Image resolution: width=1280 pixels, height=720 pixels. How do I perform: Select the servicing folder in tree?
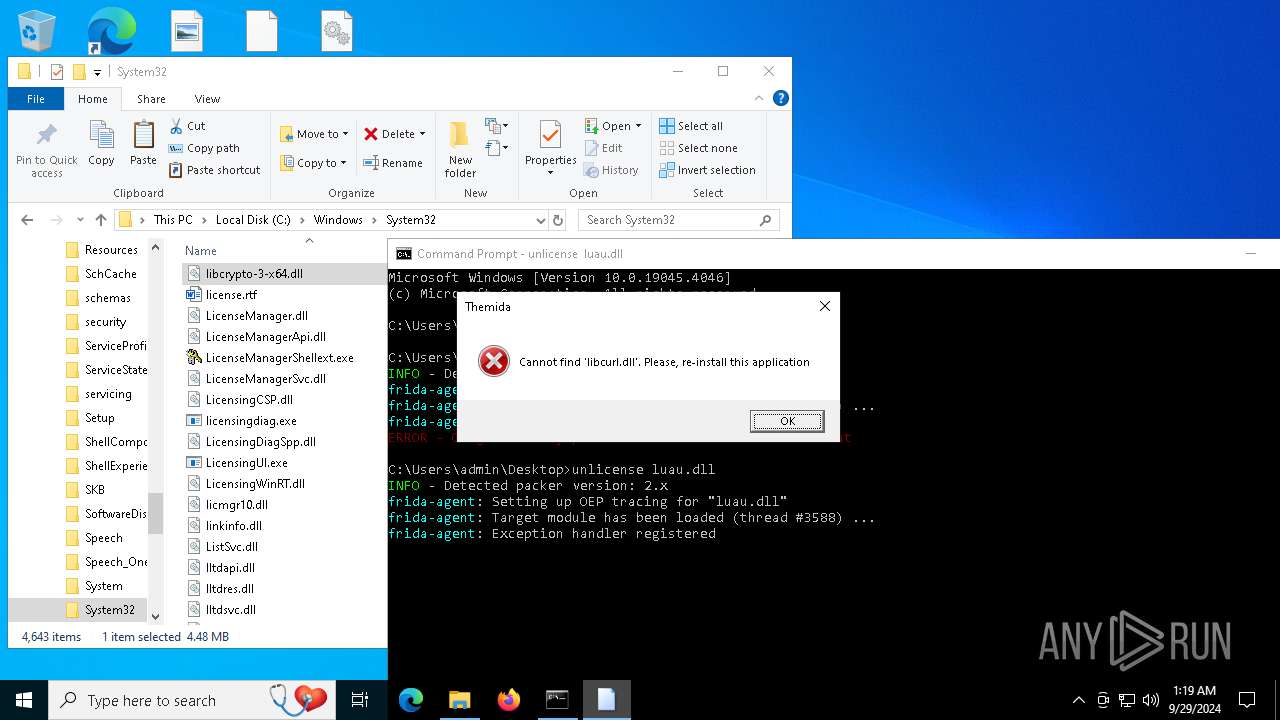pyautogui.click(x=108, y=394)
